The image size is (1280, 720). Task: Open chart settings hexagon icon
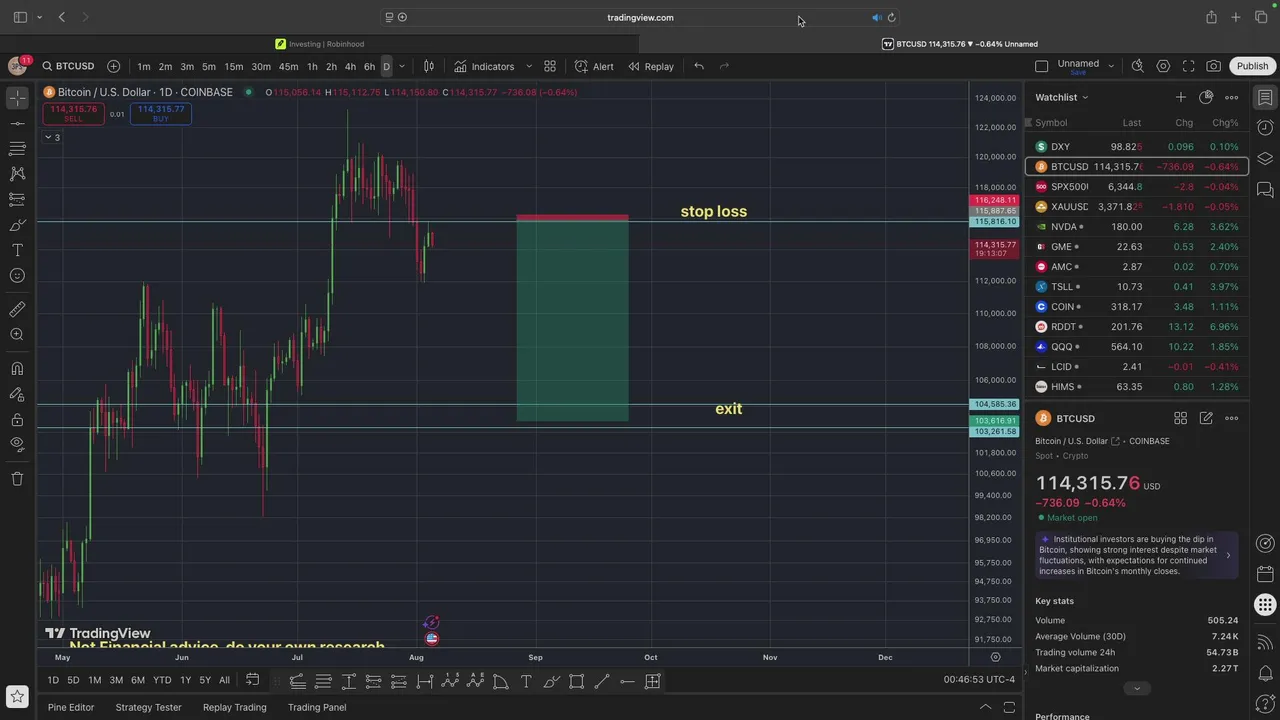point(1163,66)
